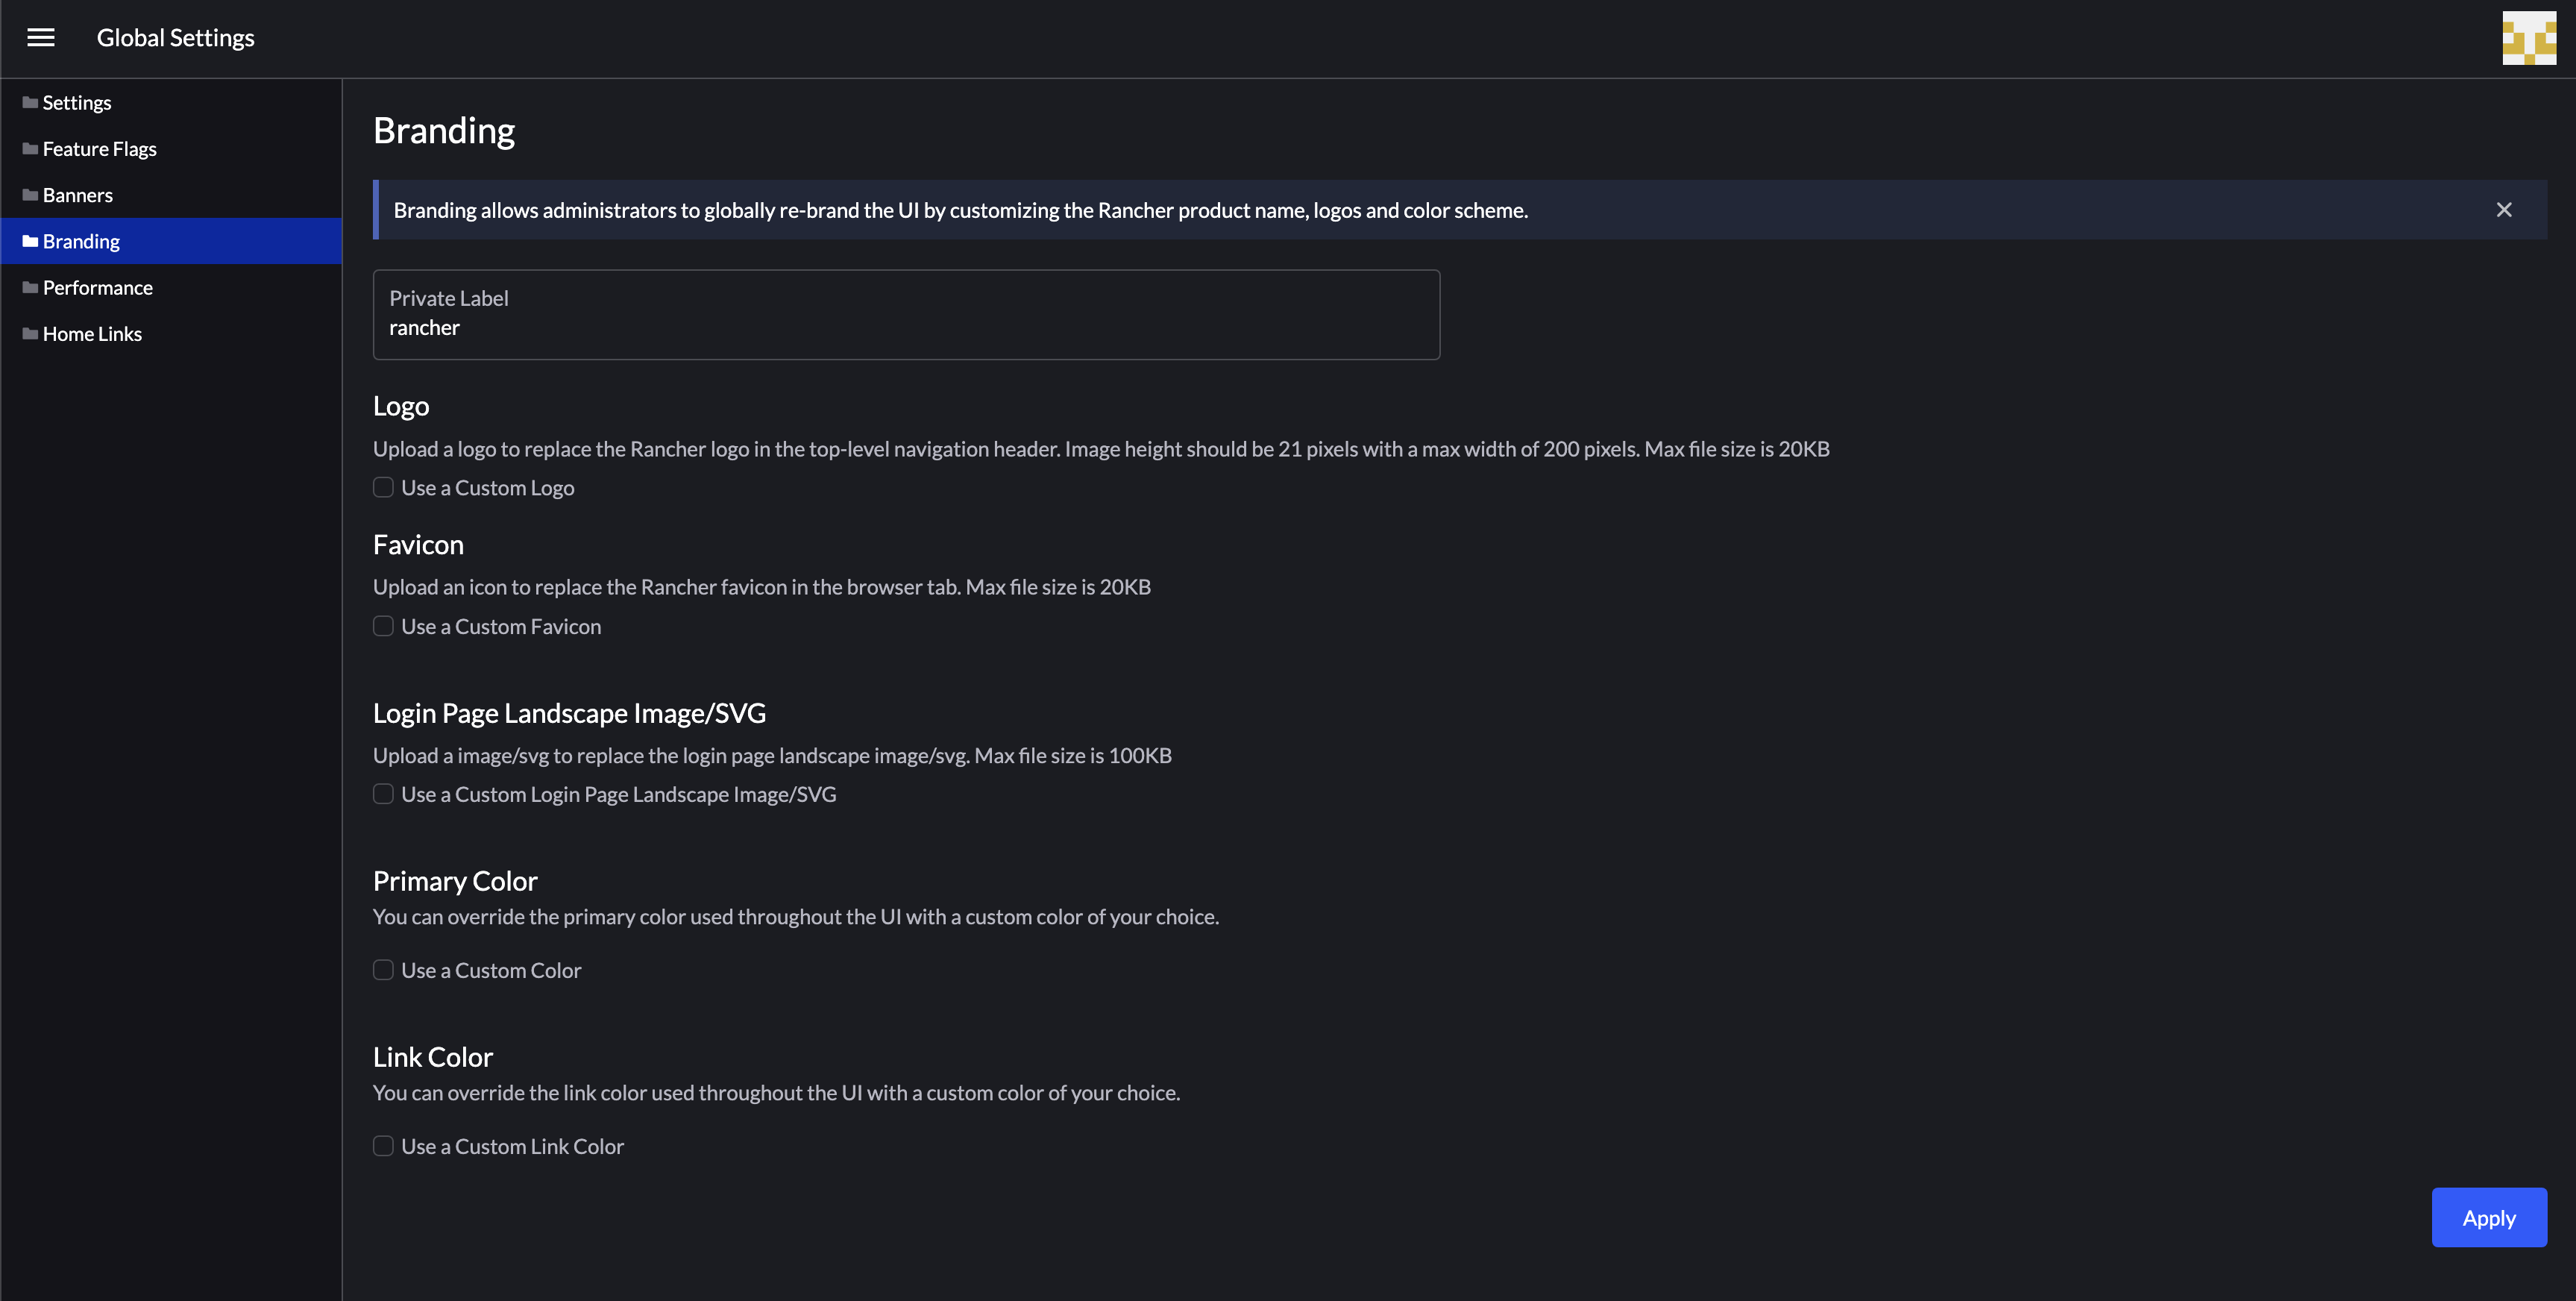Click the Rancher logo in the top-right corner

[2529, 38]
